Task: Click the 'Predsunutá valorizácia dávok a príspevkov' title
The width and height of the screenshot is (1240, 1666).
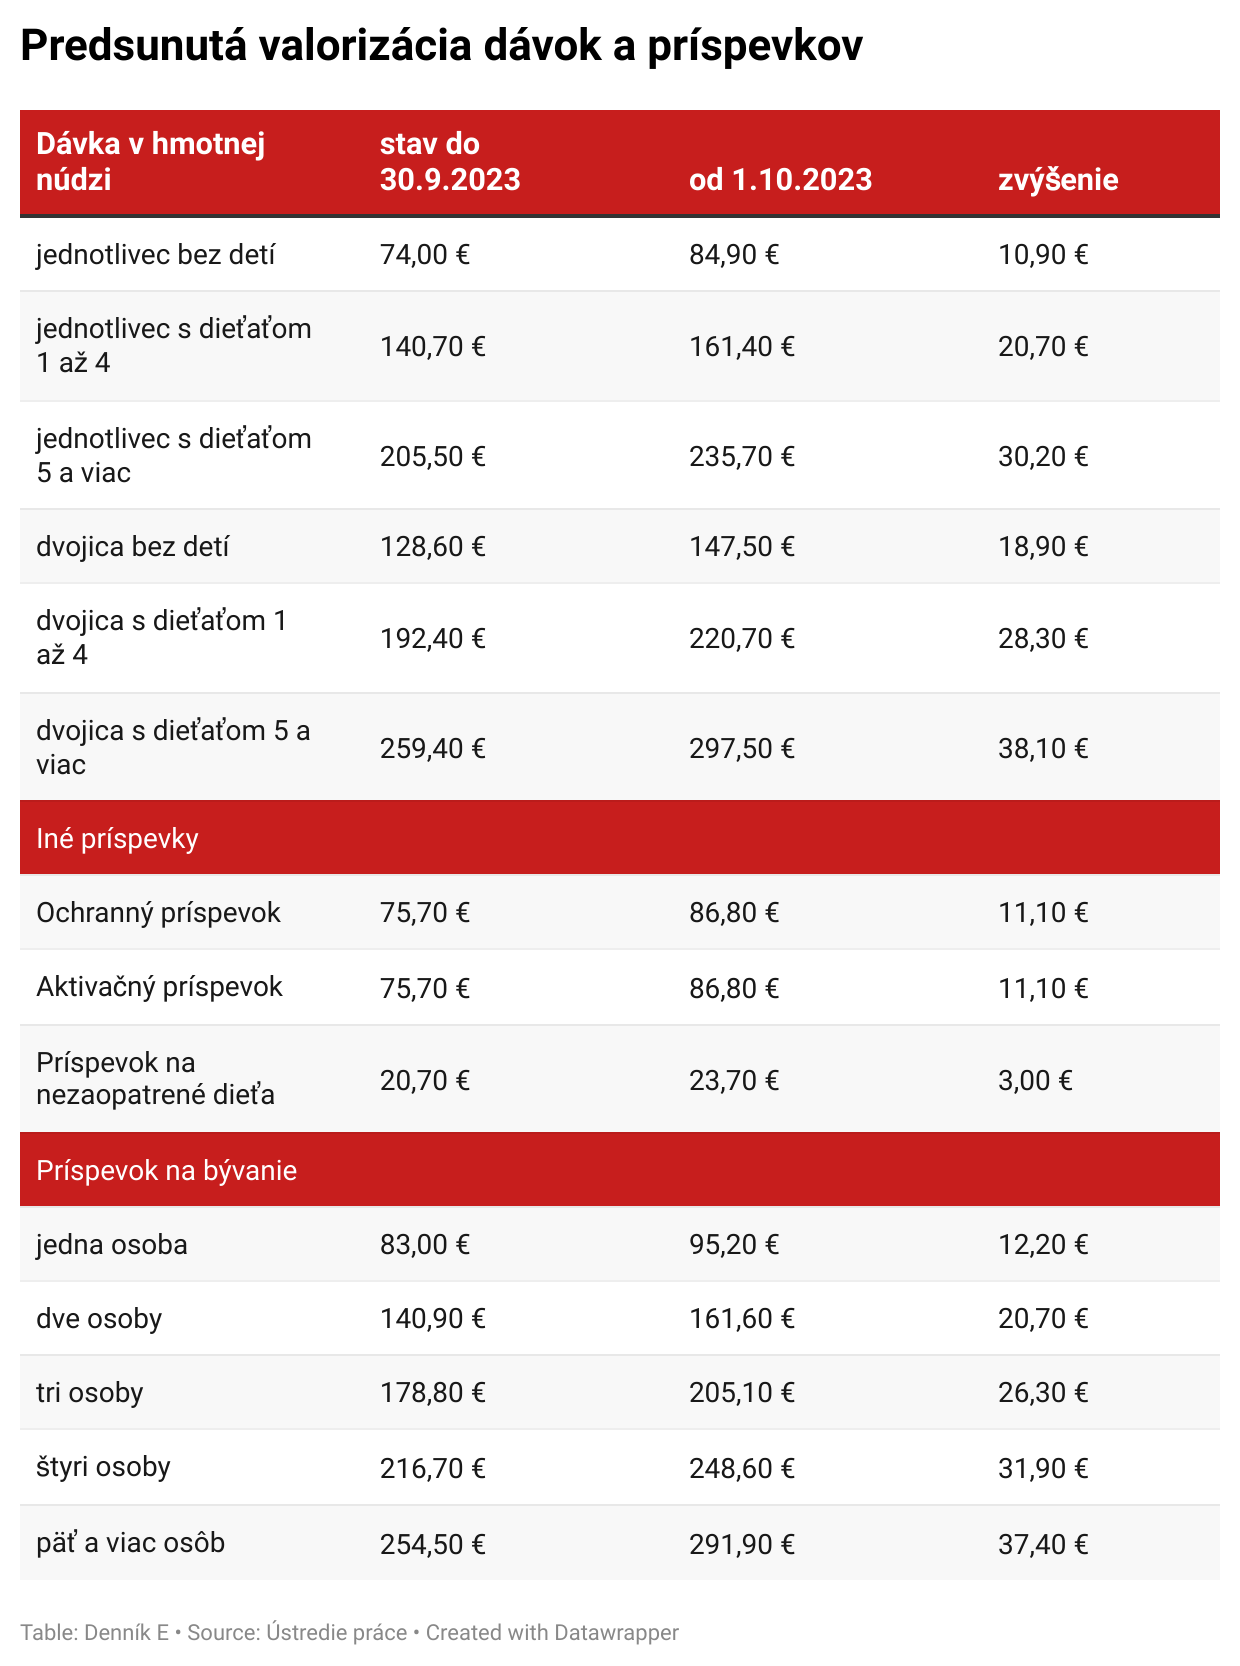Action: [x=441, y=46]
